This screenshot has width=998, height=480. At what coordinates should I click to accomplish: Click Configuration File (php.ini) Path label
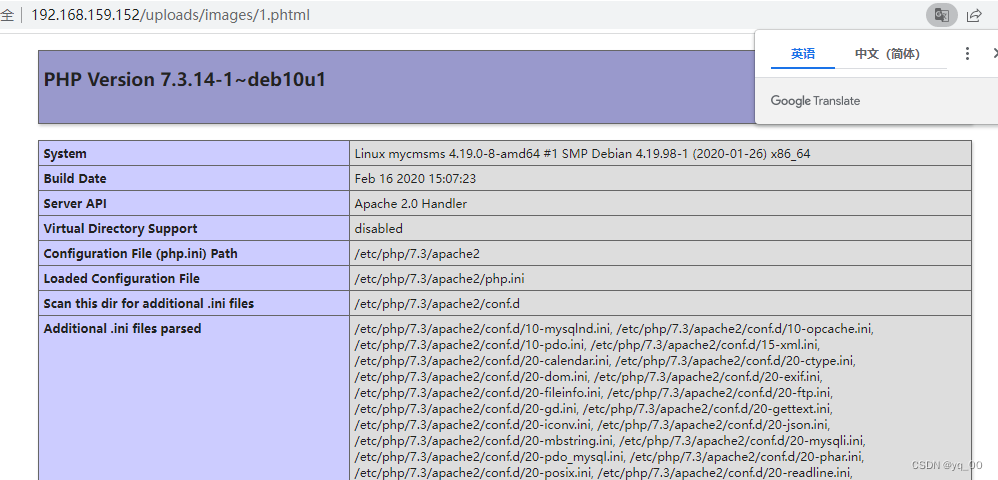coord(140,253)
